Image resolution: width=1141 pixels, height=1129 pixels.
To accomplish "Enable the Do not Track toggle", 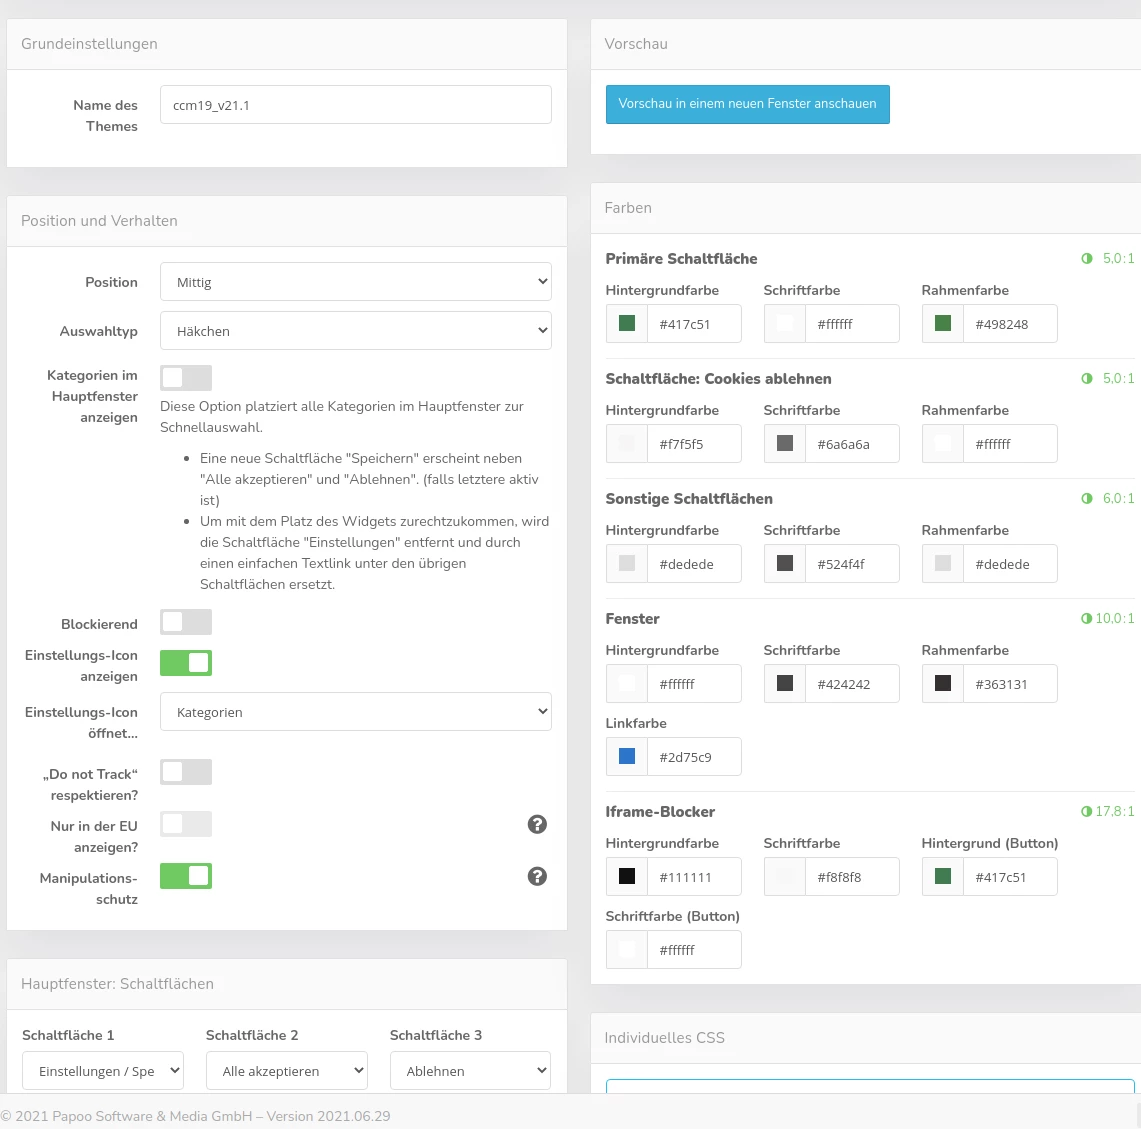I will 186,772.
